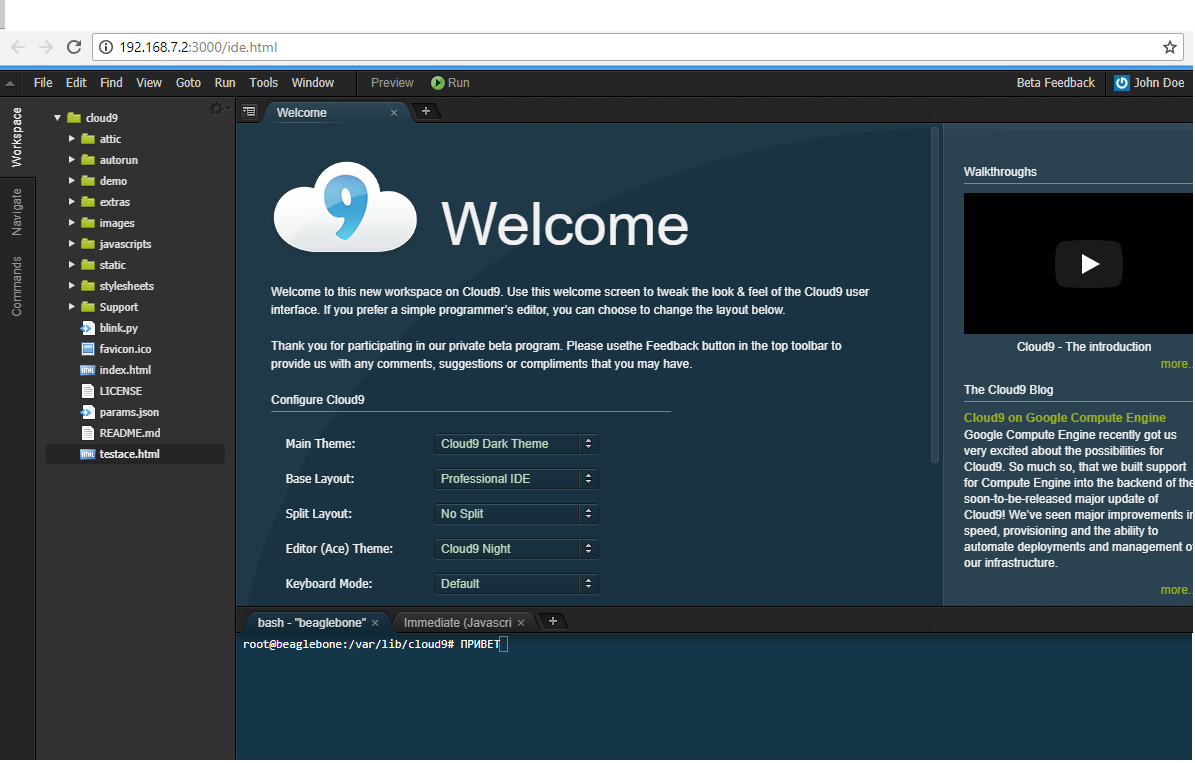Open the Run menu
The height and width of the screenshot is (763, 1195).
[x=225, y=83]
